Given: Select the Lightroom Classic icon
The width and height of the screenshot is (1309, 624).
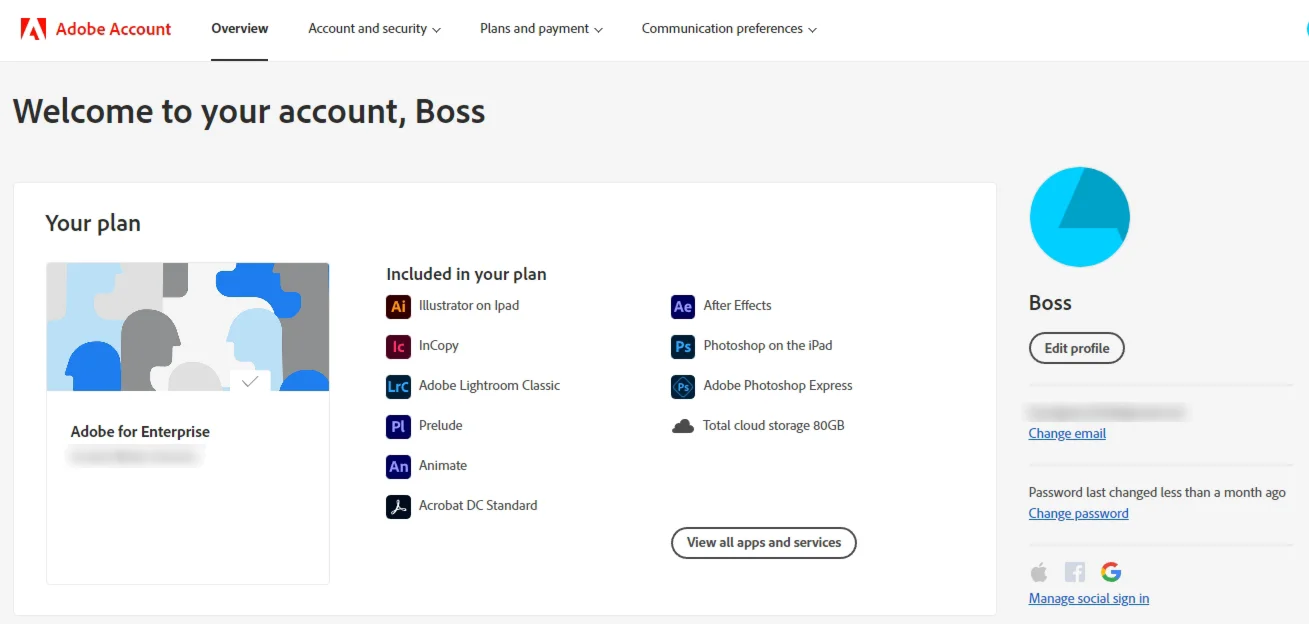Looking at the screenshot, I should point(398,387).
